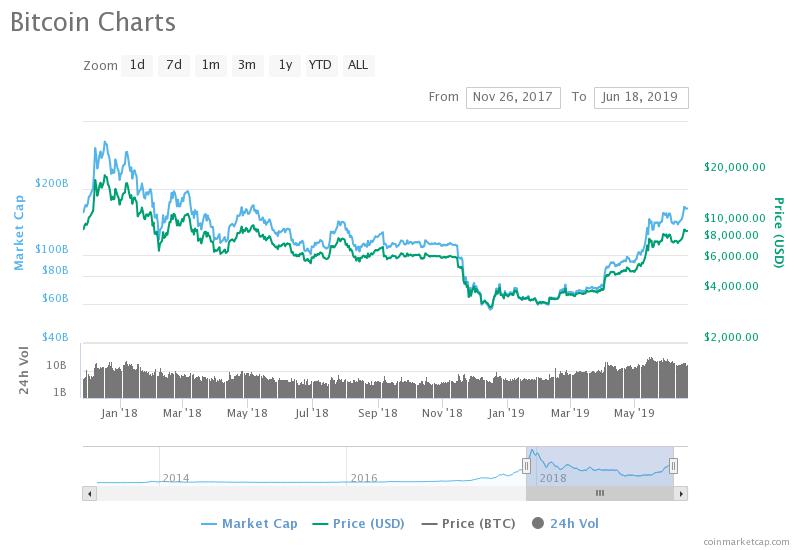800x550 pixels.
Task: Click the right range handle in navigator
Action: tap(673, 465)
